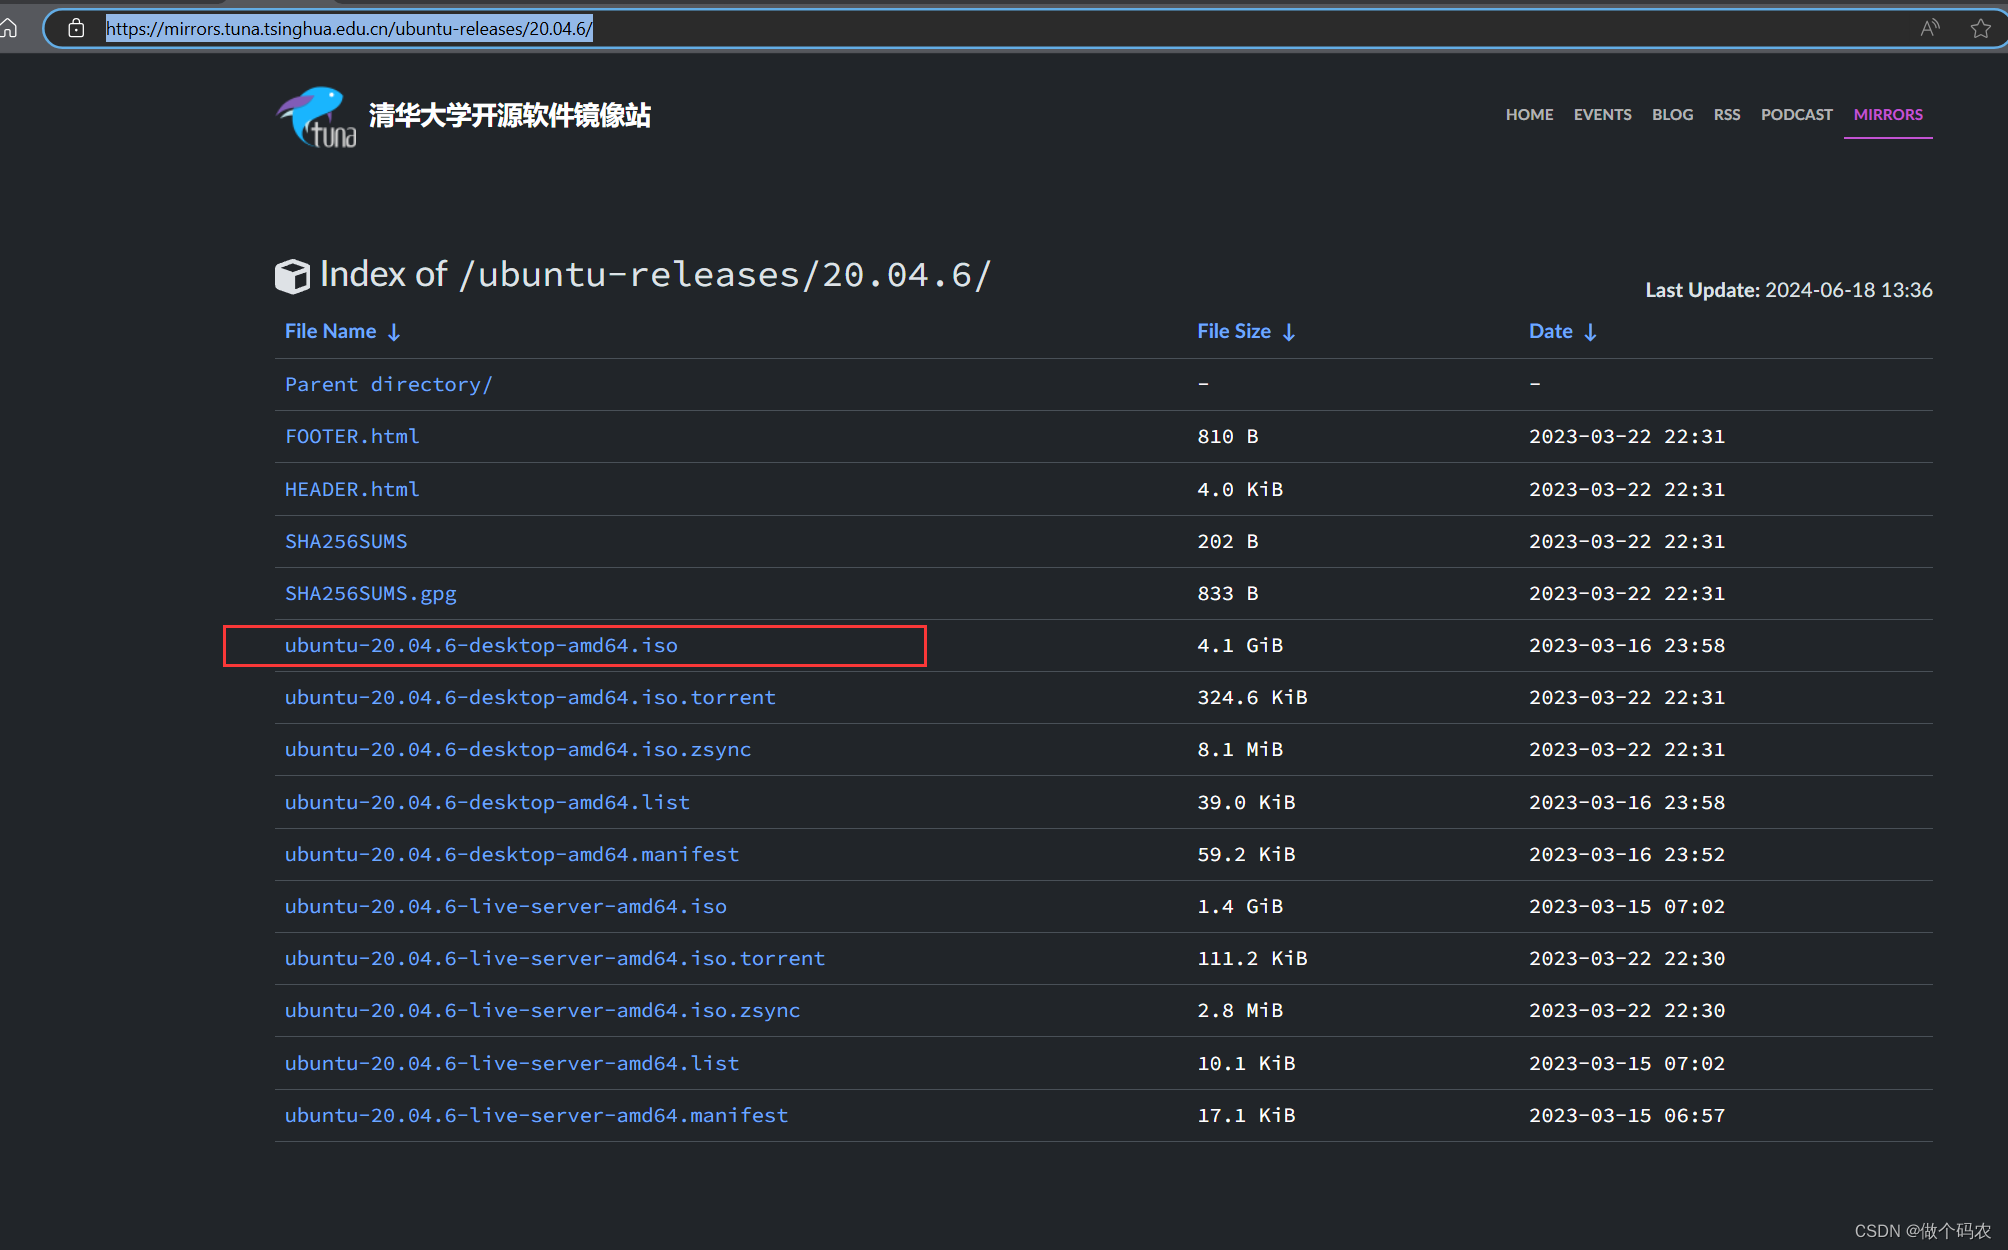Open the BLOG navigation item

click(1672, 114)
